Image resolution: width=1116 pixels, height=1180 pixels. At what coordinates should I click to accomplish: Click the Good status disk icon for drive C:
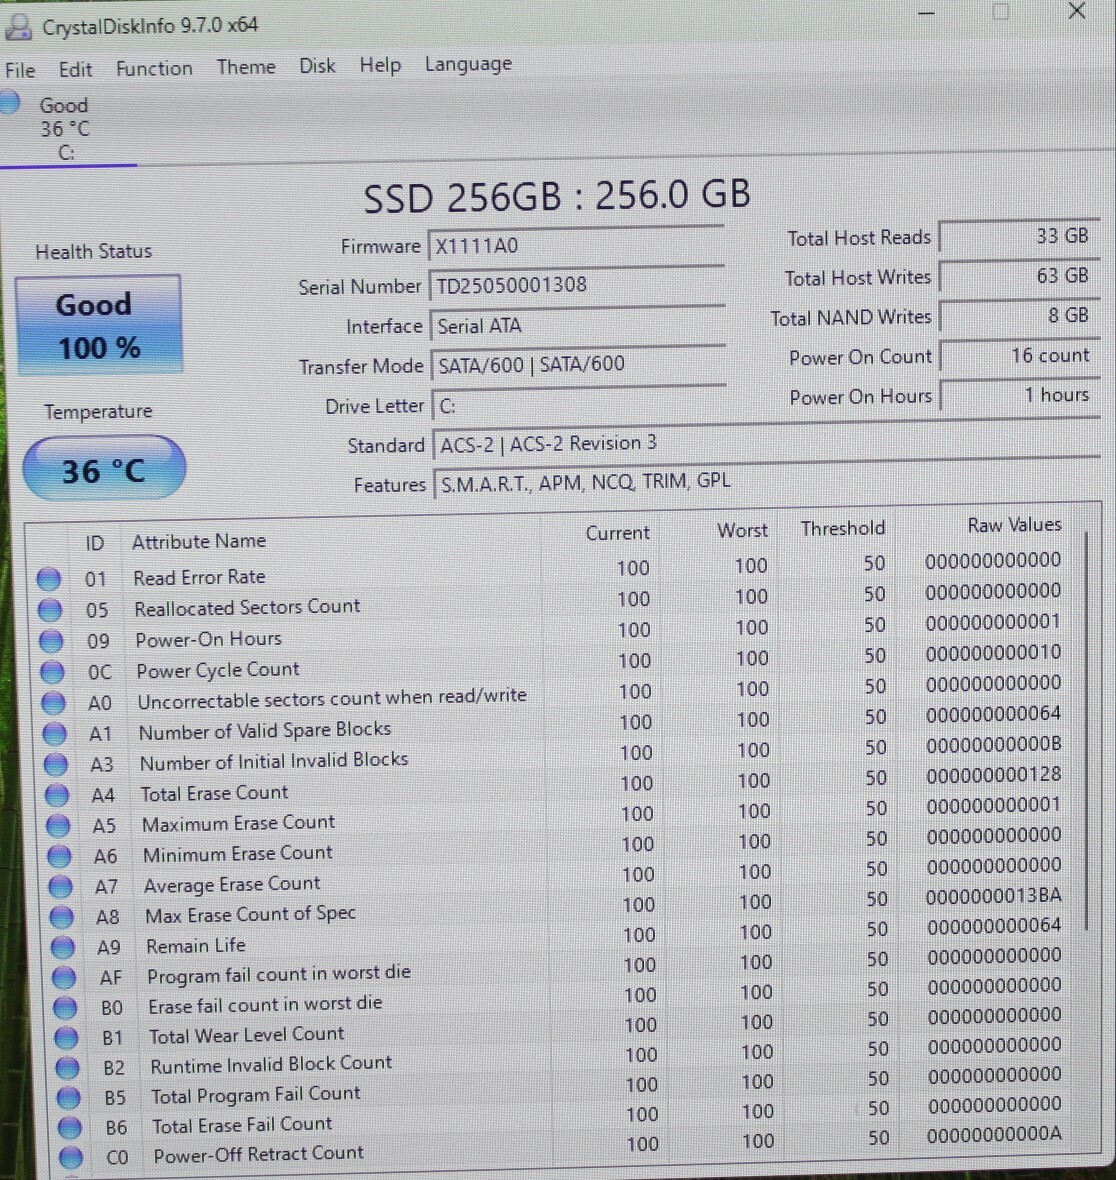(10, 103)
